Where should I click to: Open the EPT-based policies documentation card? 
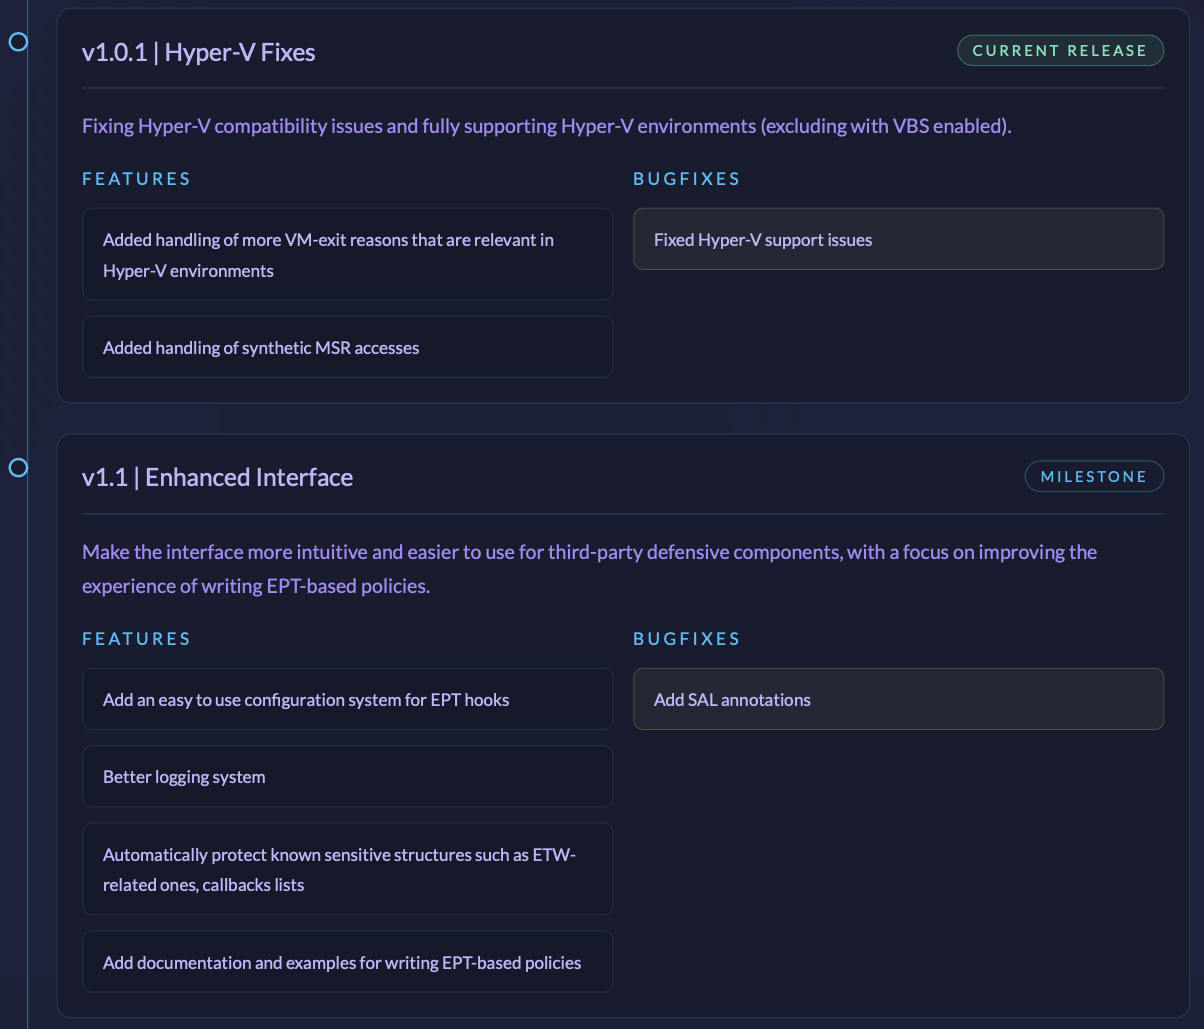pos(347,963)
